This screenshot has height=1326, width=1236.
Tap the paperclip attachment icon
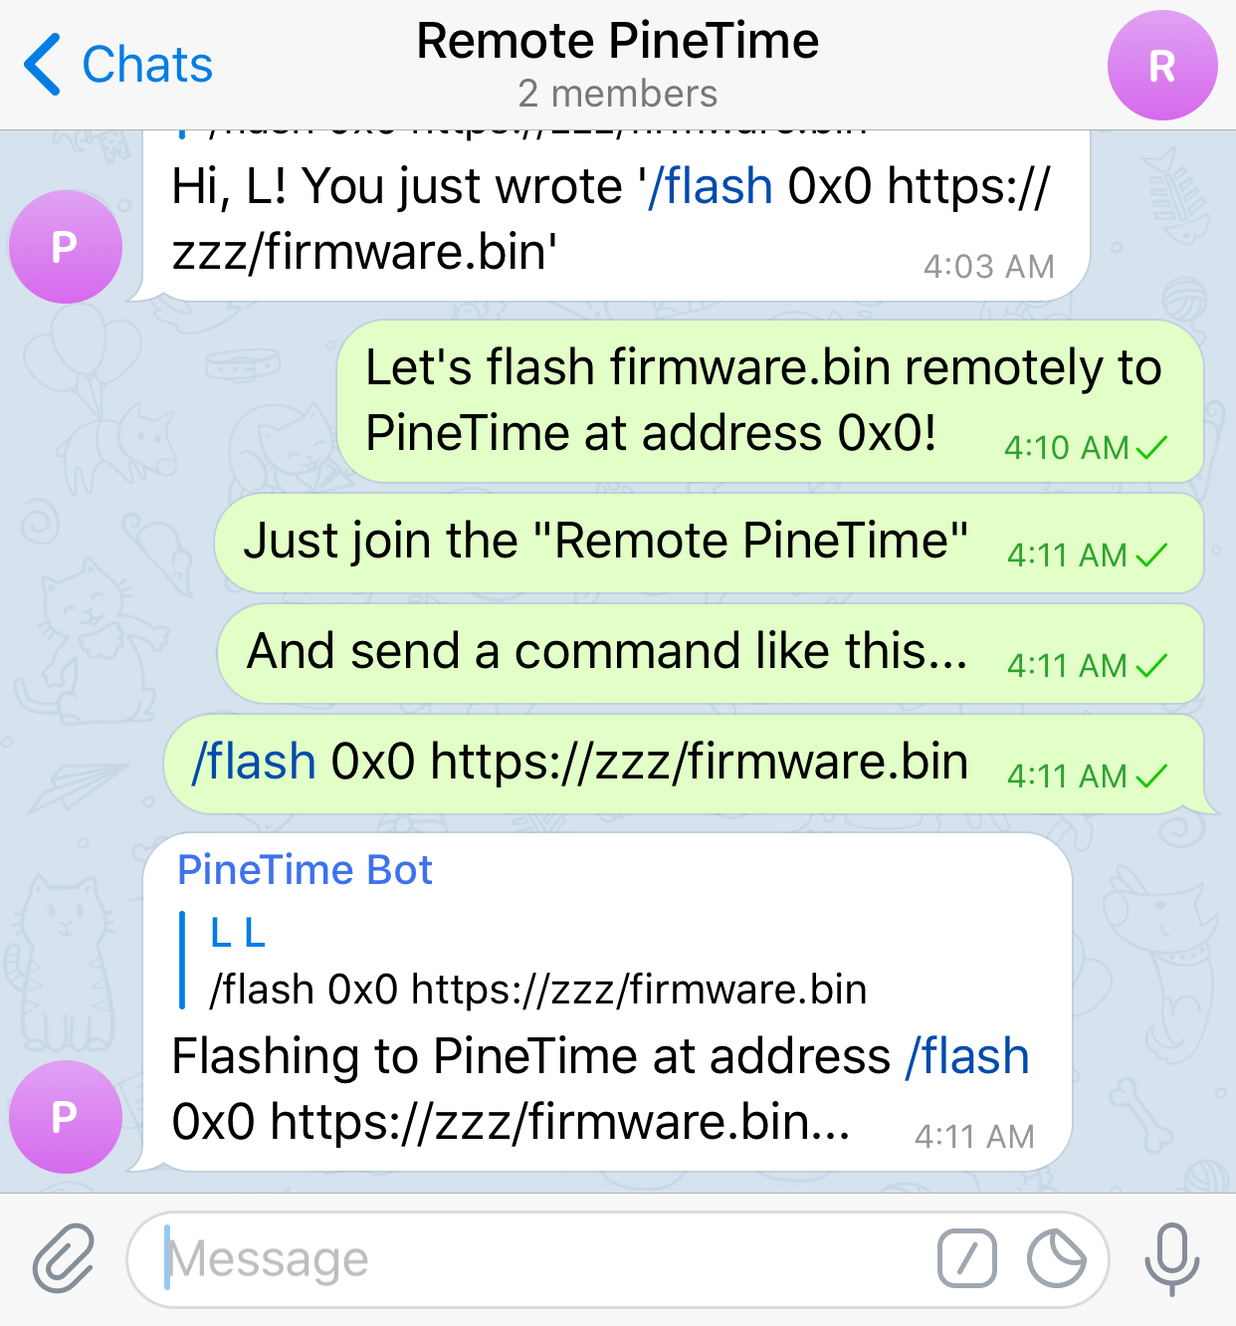tap(64, 1258)
